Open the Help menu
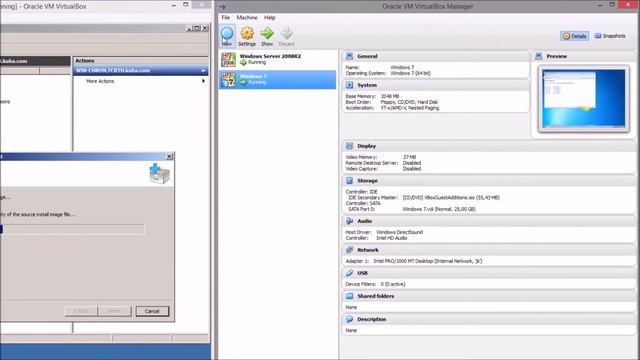640x360 pixels. (269, 18)
